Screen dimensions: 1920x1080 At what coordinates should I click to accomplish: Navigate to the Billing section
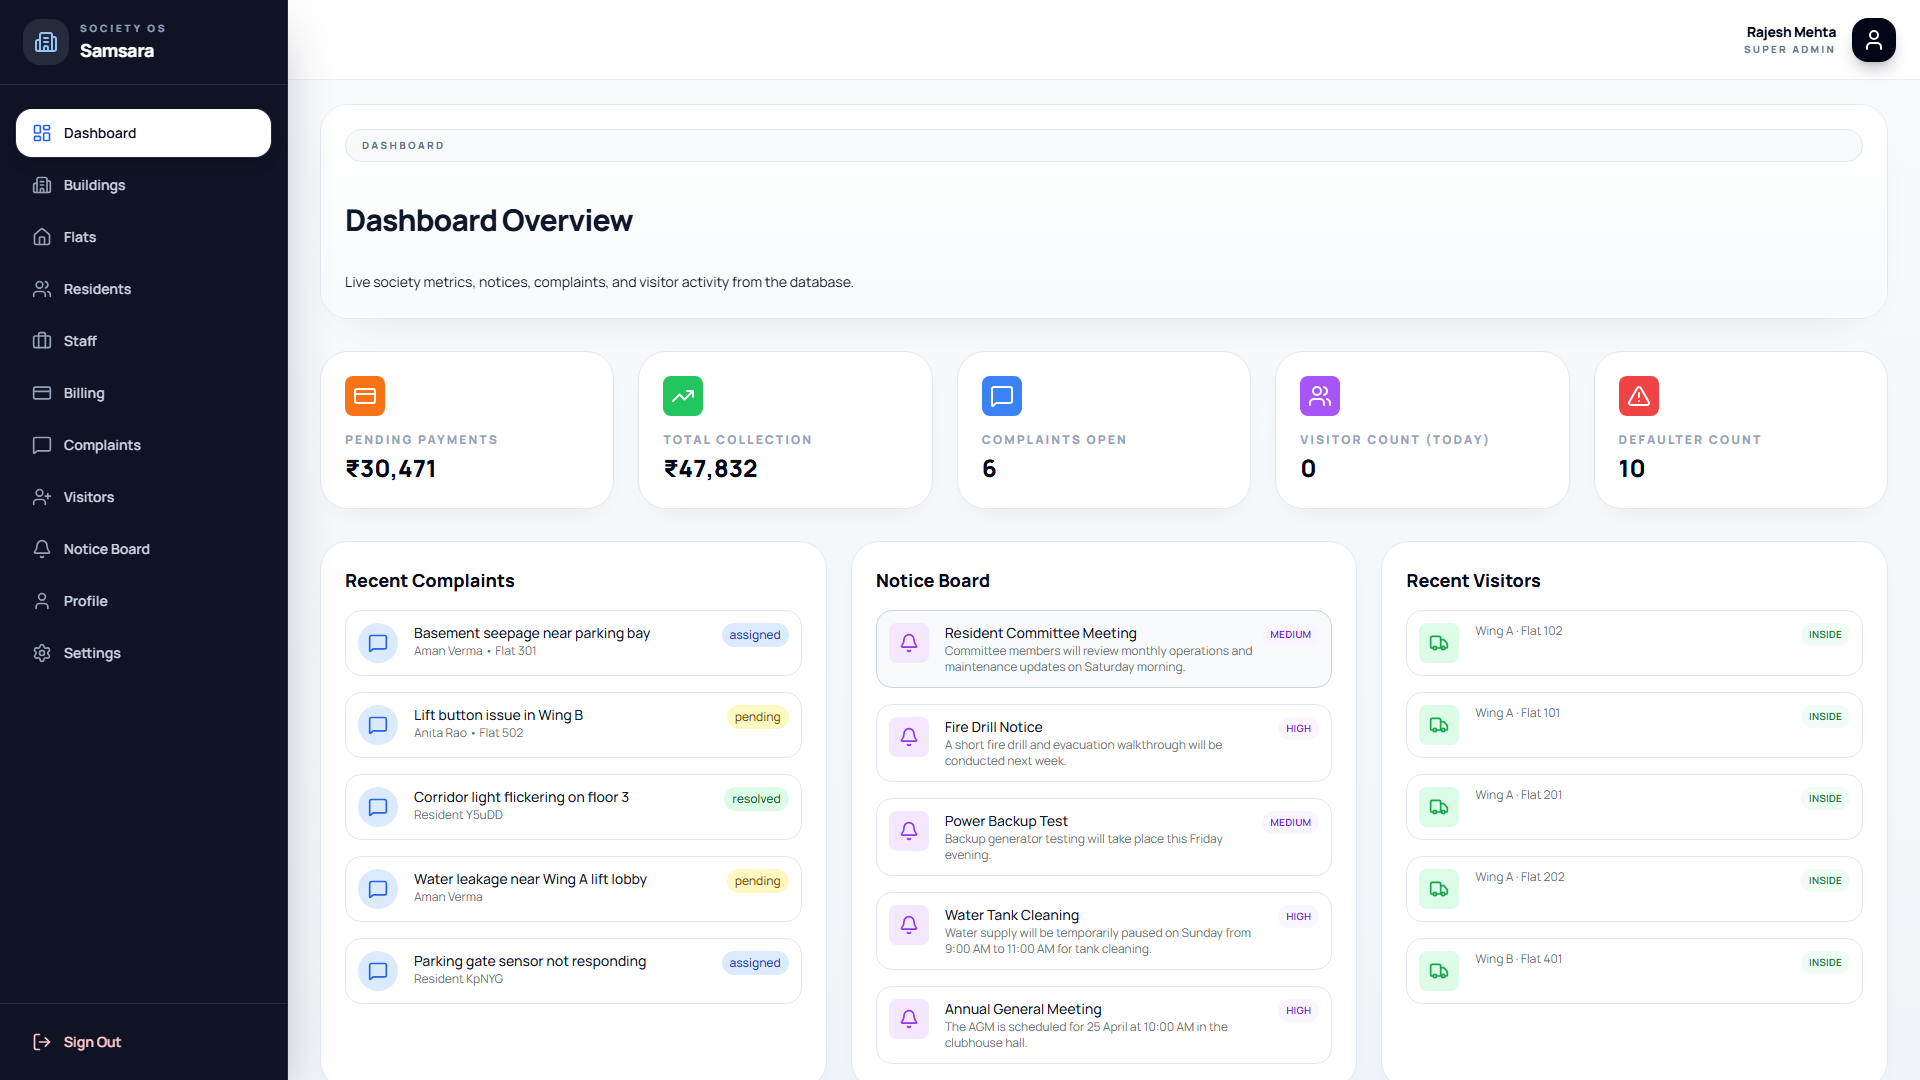click(x=84, y=393)
